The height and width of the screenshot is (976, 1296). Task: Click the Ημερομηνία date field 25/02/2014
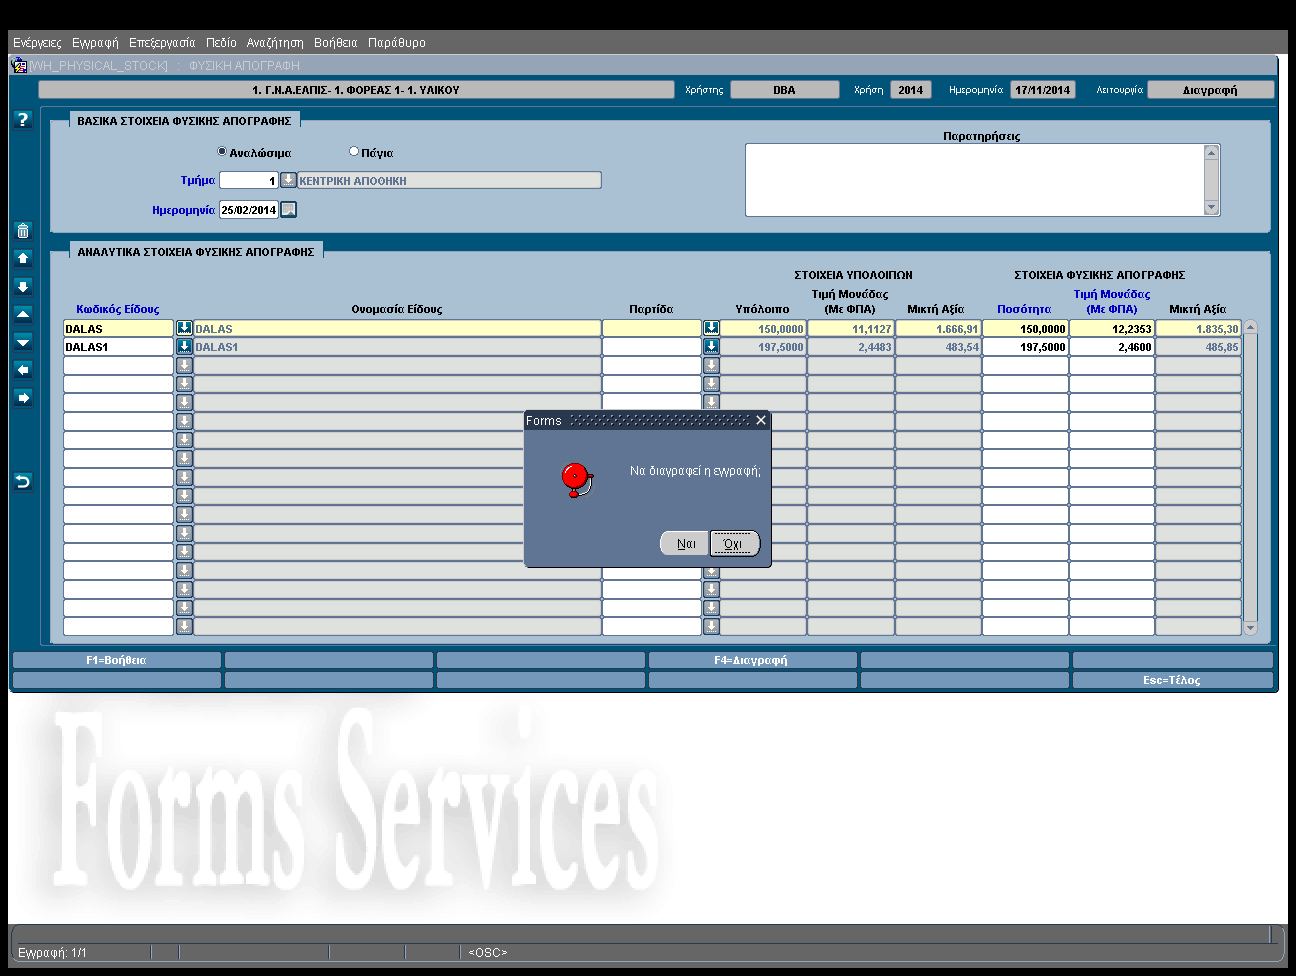tap(248, 210)
